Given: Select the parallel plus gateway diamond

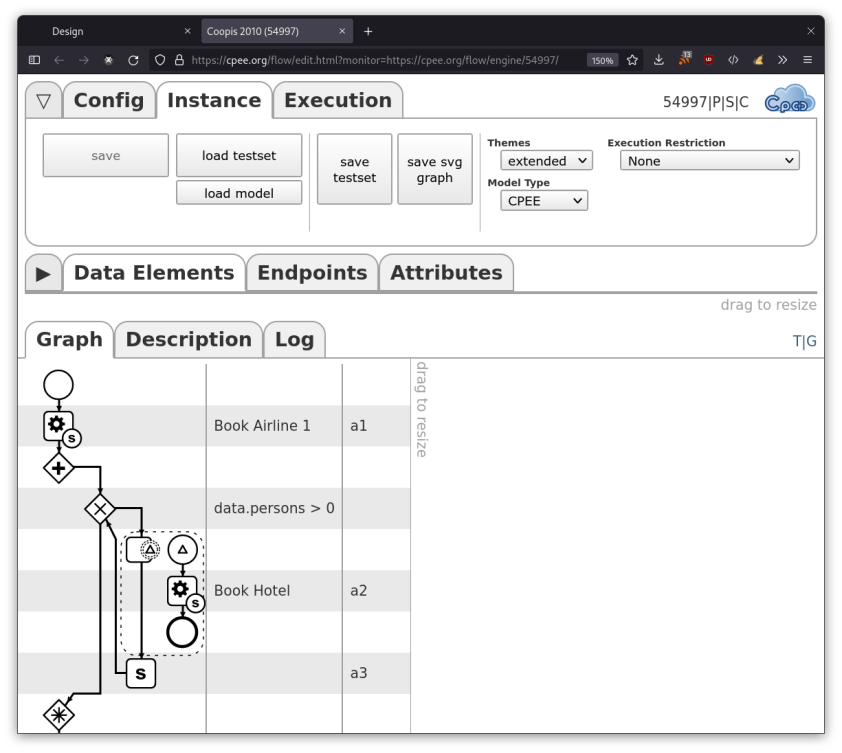Looking at the screenshot, I should [x=59, y=467].
